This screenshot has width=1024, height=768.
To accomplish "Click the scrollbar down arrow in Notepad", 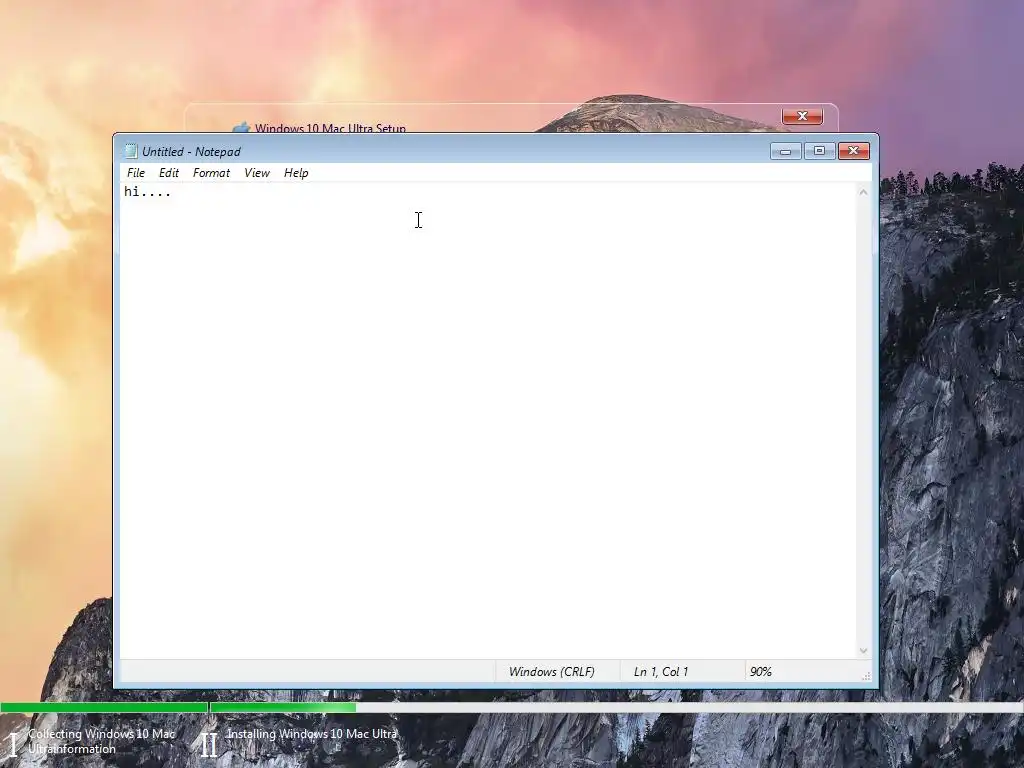I will point(863,650).
